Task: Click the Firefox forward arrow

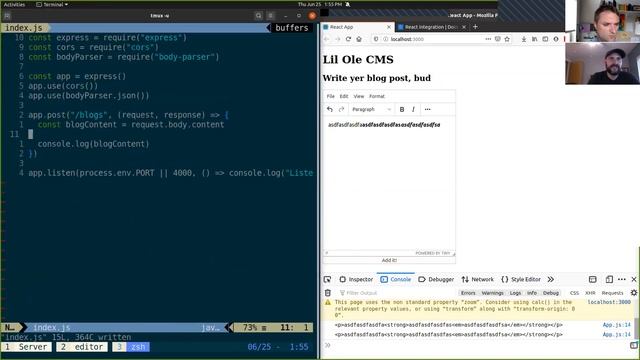Action: point(337,39)
